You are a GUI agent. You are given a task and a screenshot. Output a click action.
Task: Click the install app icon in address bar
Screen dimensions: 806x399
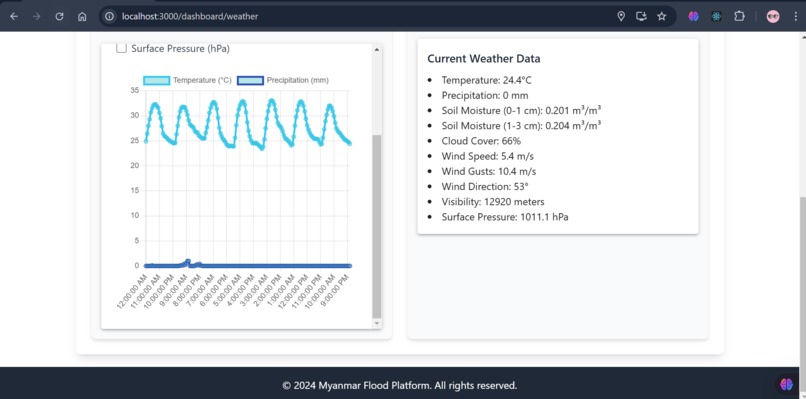click(641, 16)
